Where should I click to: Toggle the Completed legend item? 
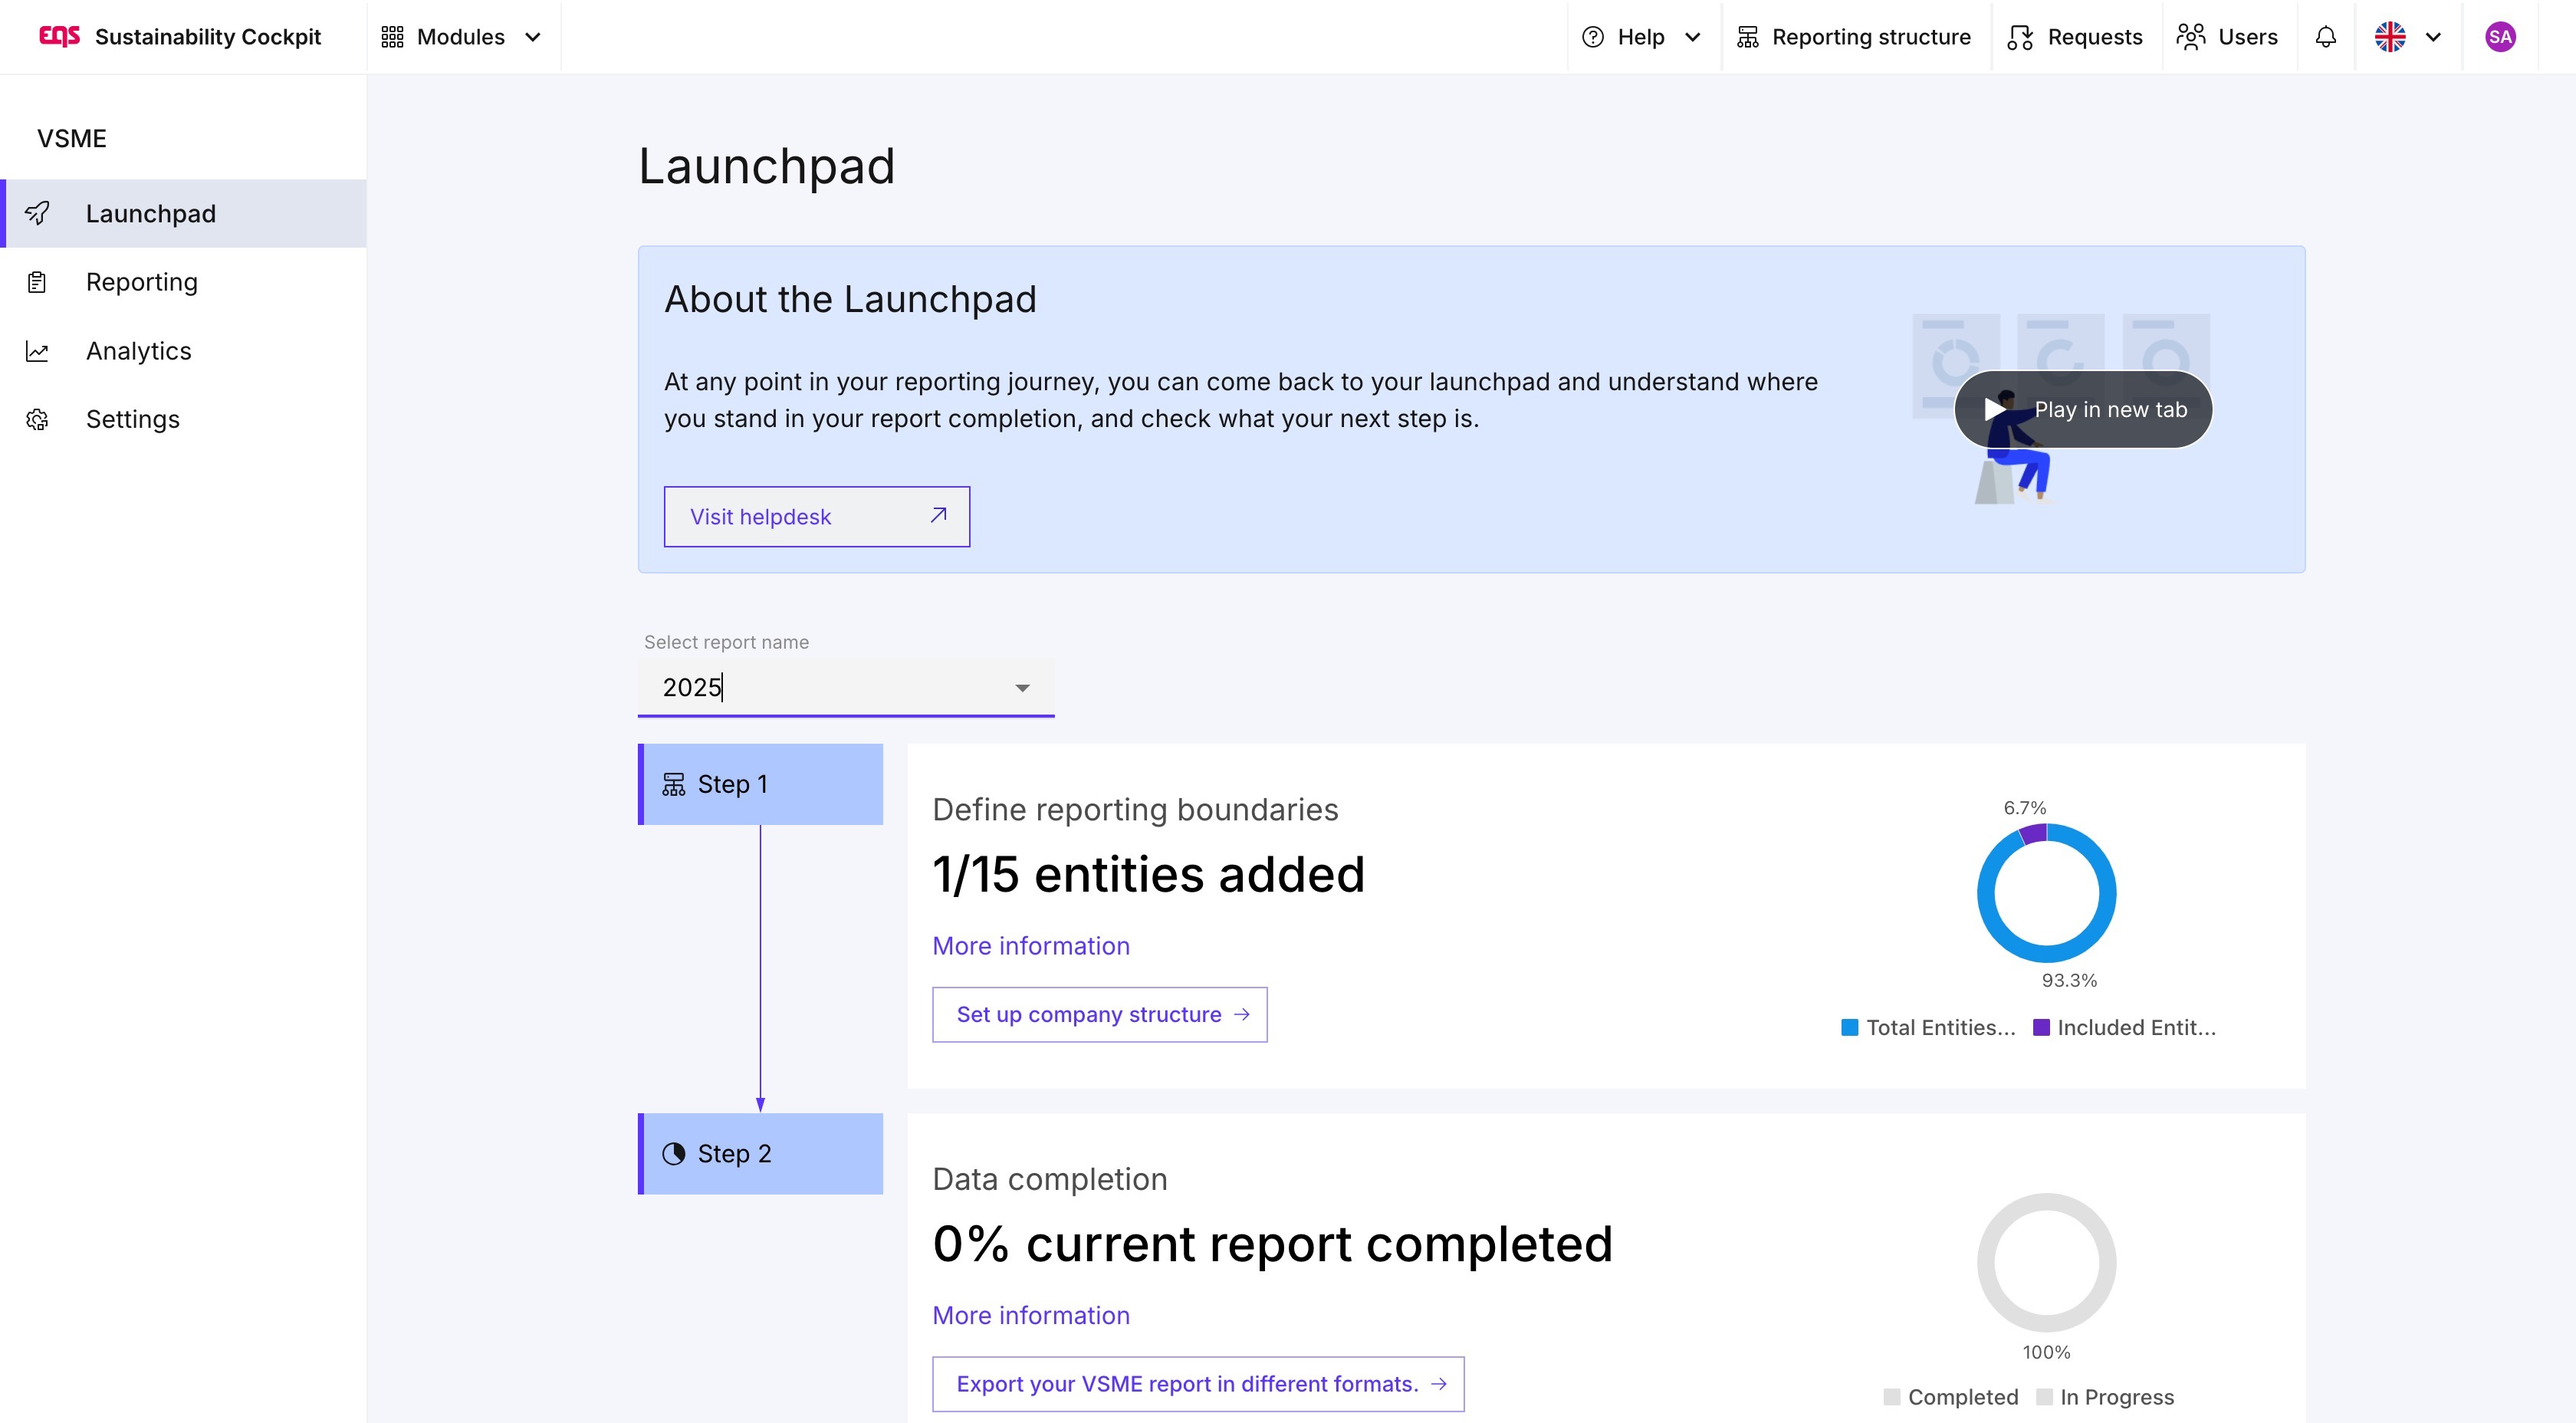point(1950,1396)
